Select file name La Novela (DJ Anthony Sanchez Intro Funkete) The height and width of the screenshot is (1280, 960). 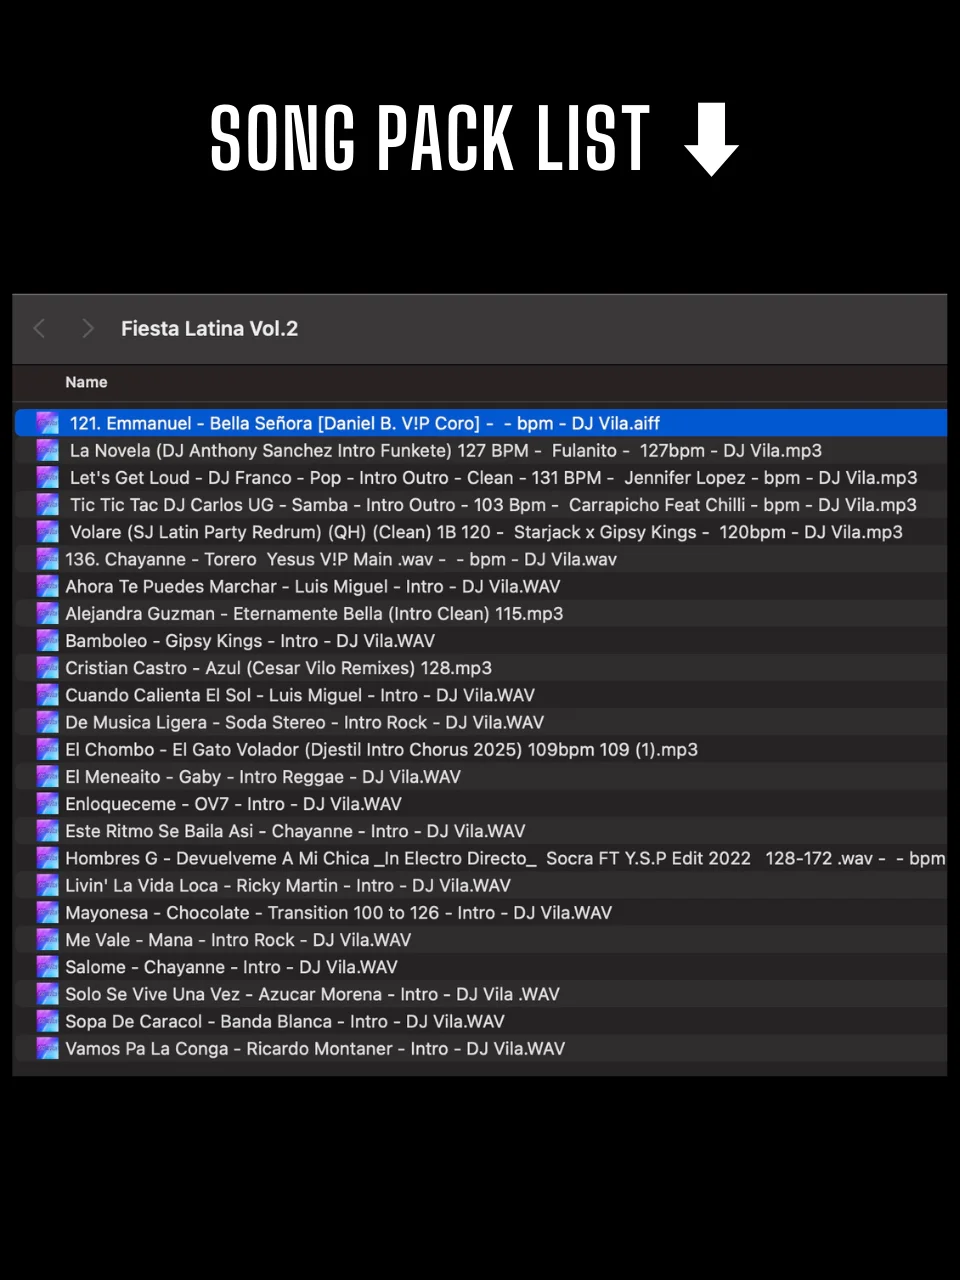coord(445,450)
